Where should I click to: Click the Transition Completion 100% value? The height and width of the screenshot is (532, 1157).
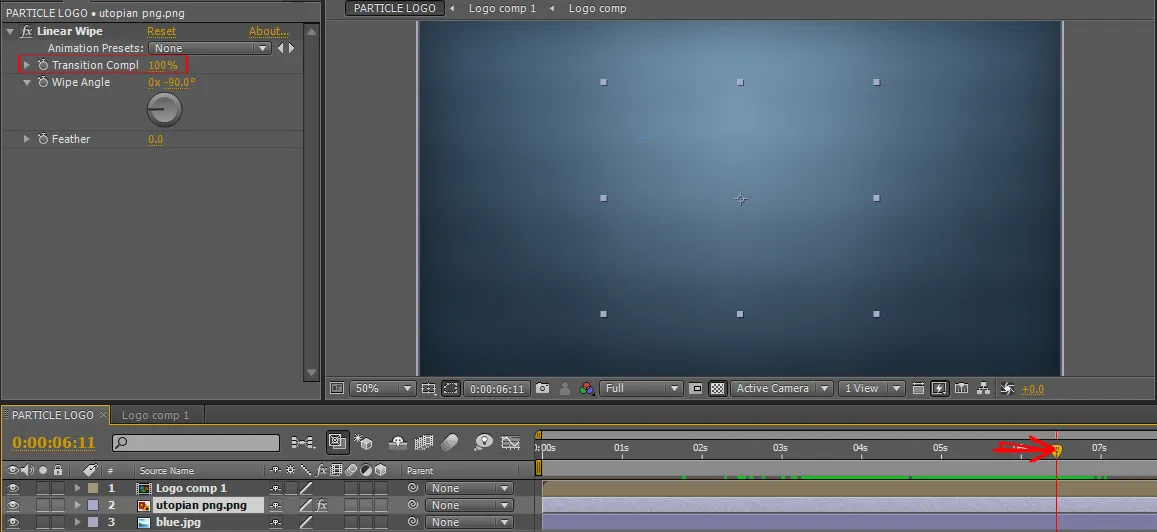pyautogui.click(x=163, y=65)
